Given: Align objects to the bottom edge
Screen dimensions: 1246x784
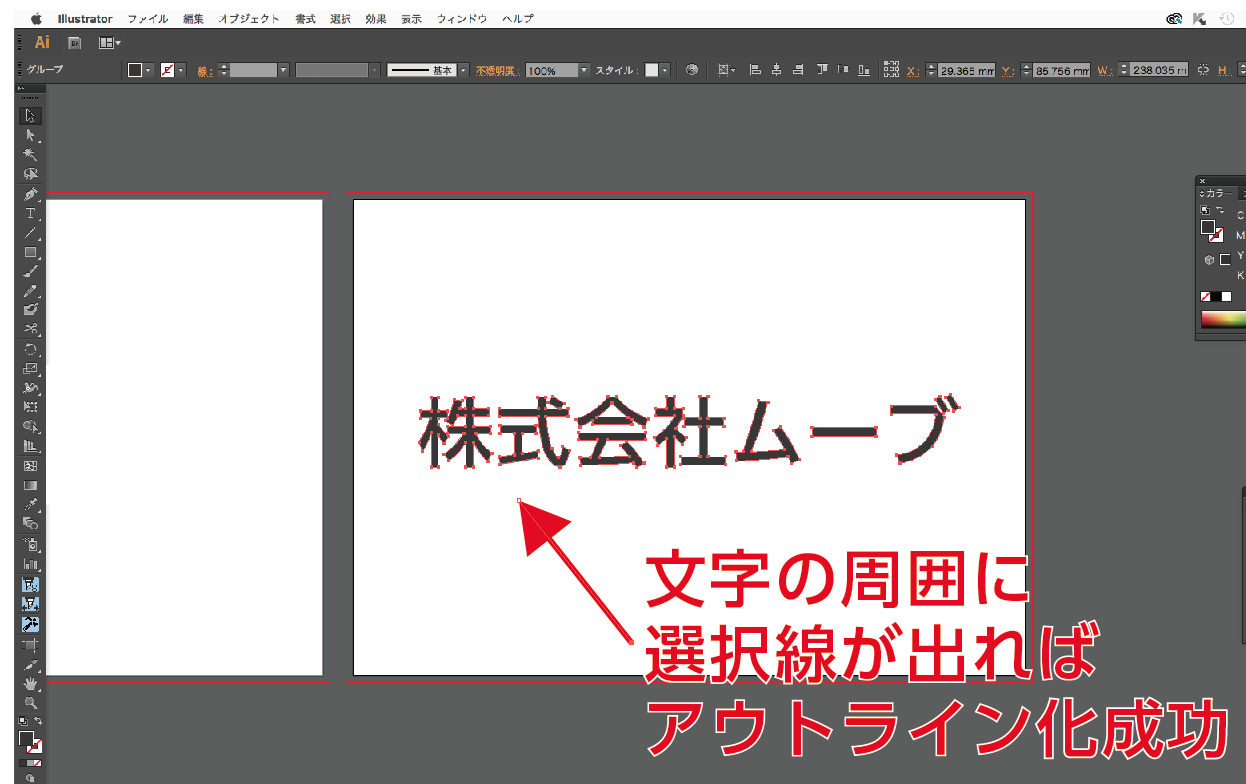Looking at the screenshot, I should [x=863, y=70].
